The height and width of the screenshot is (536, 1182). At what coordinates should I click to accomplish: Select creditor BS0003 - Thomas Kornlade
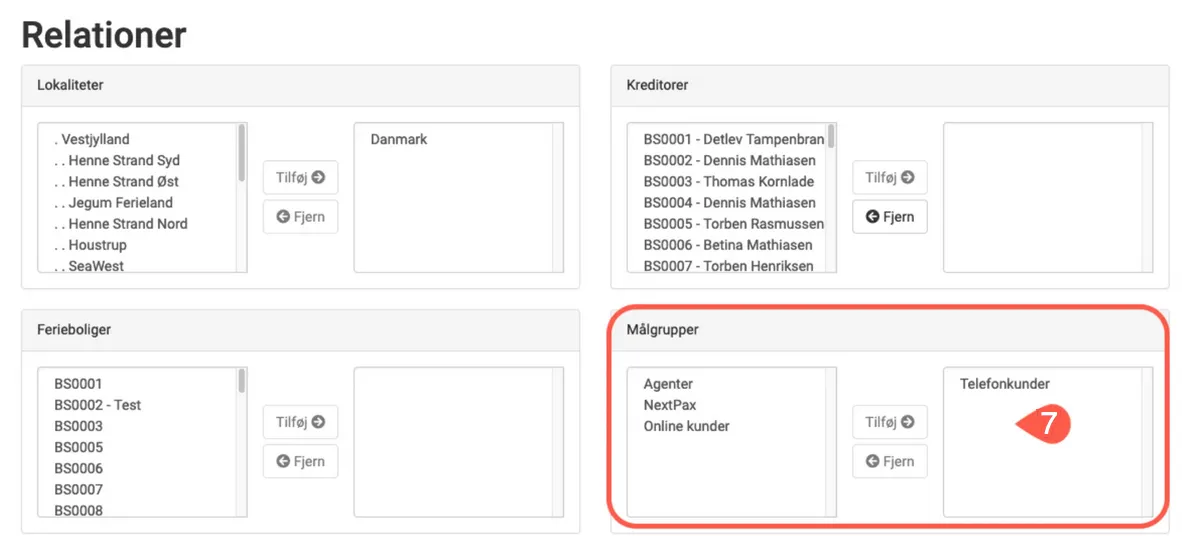pos(728,181)
